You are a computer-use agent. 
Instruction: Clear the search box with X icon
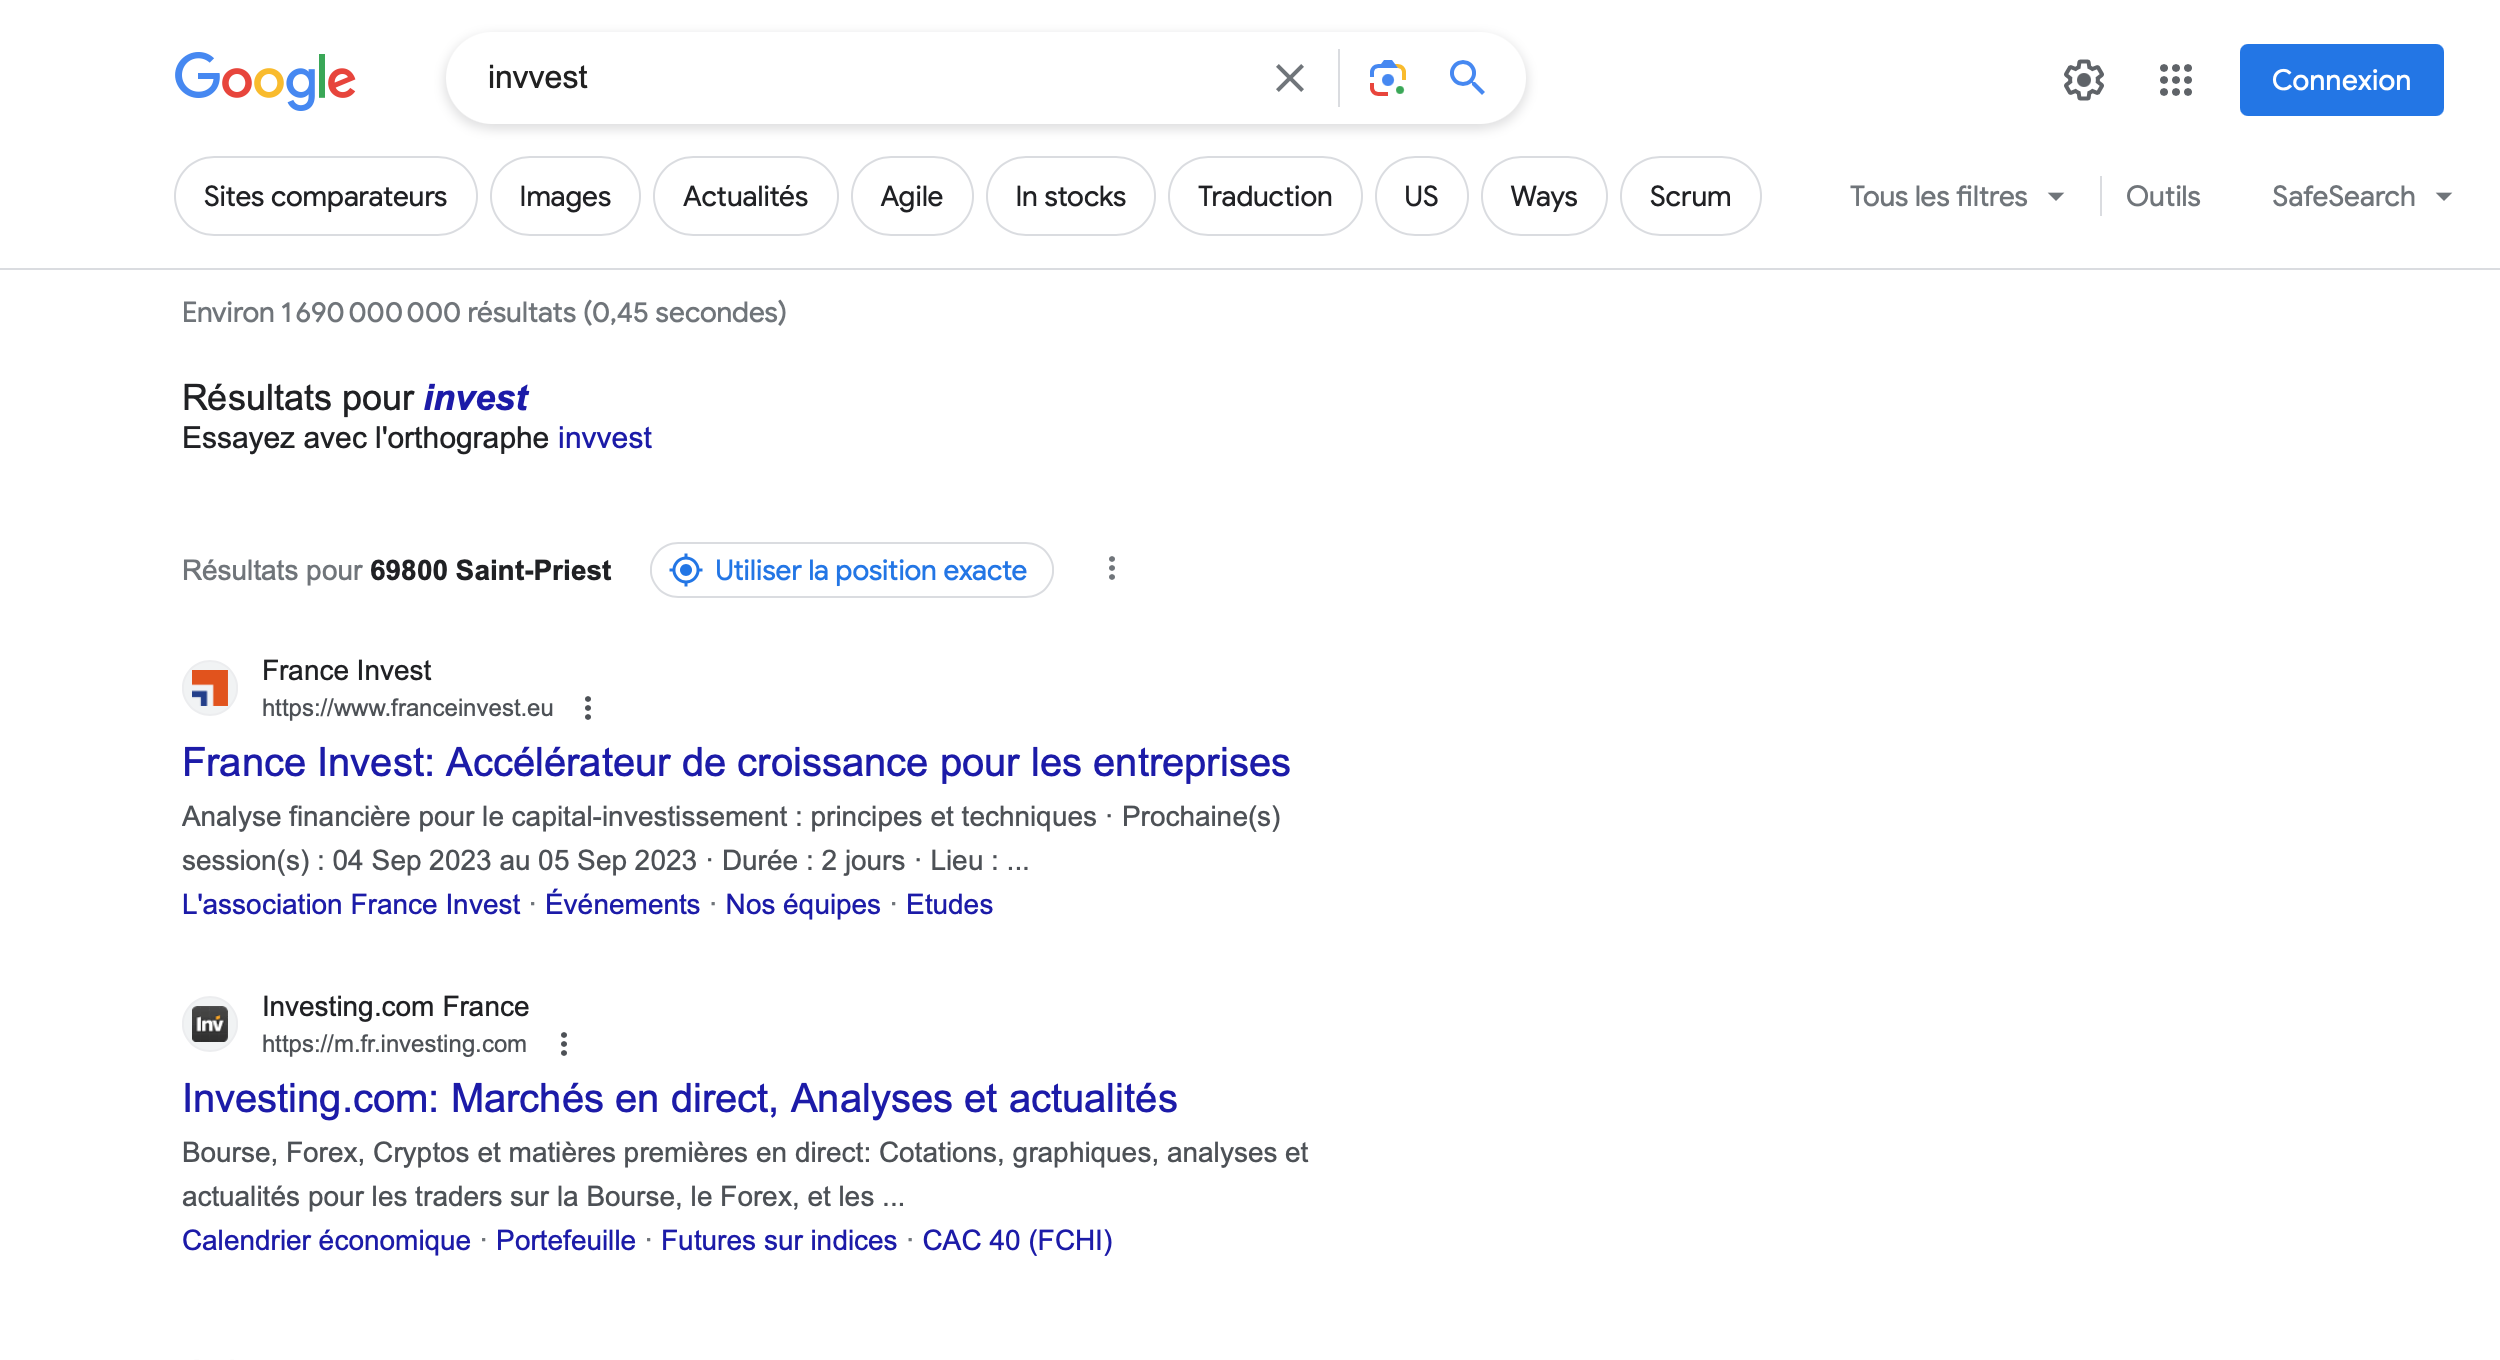(1290, 78)
